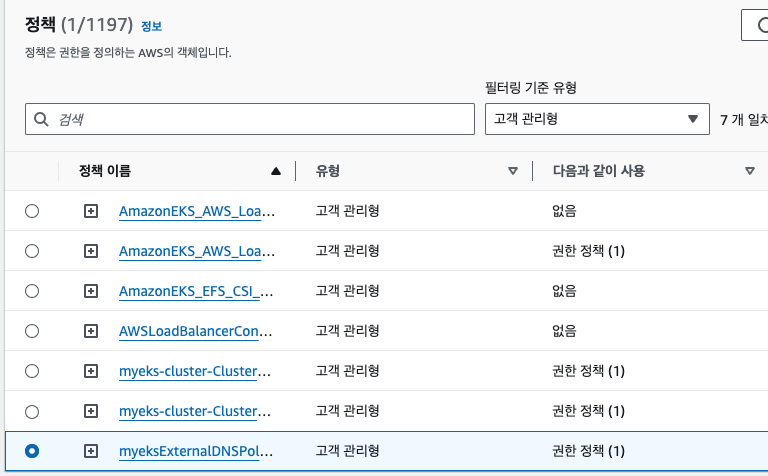Expand details of the AWSLoadBalancerCon policy row
768x476 pixels.
[91, 331]
